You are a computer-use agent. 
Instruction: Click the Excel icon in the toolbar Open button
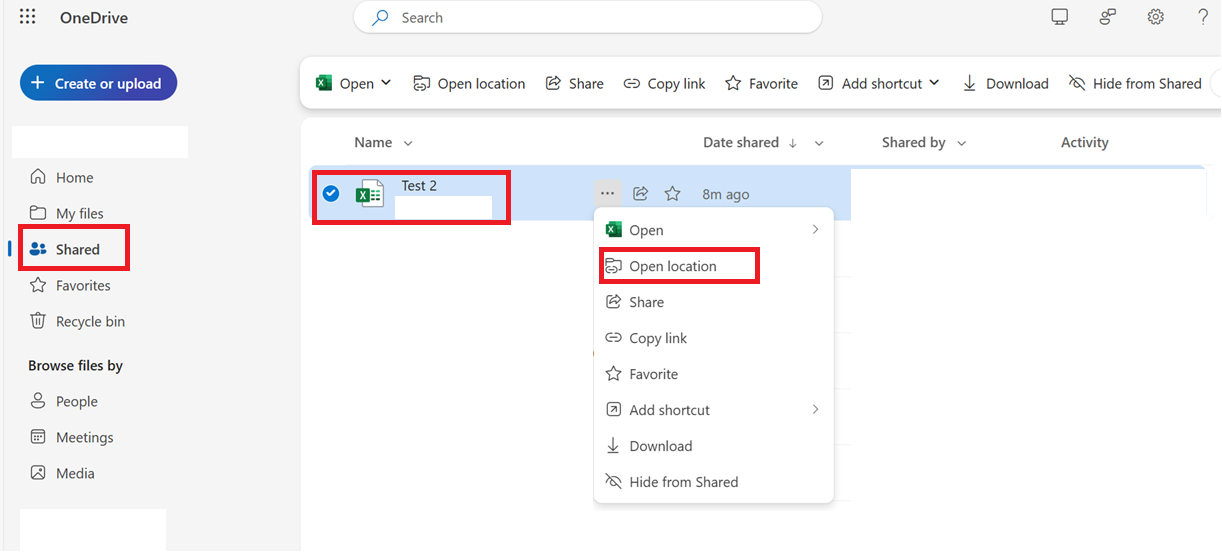click(x=324, y=83)
